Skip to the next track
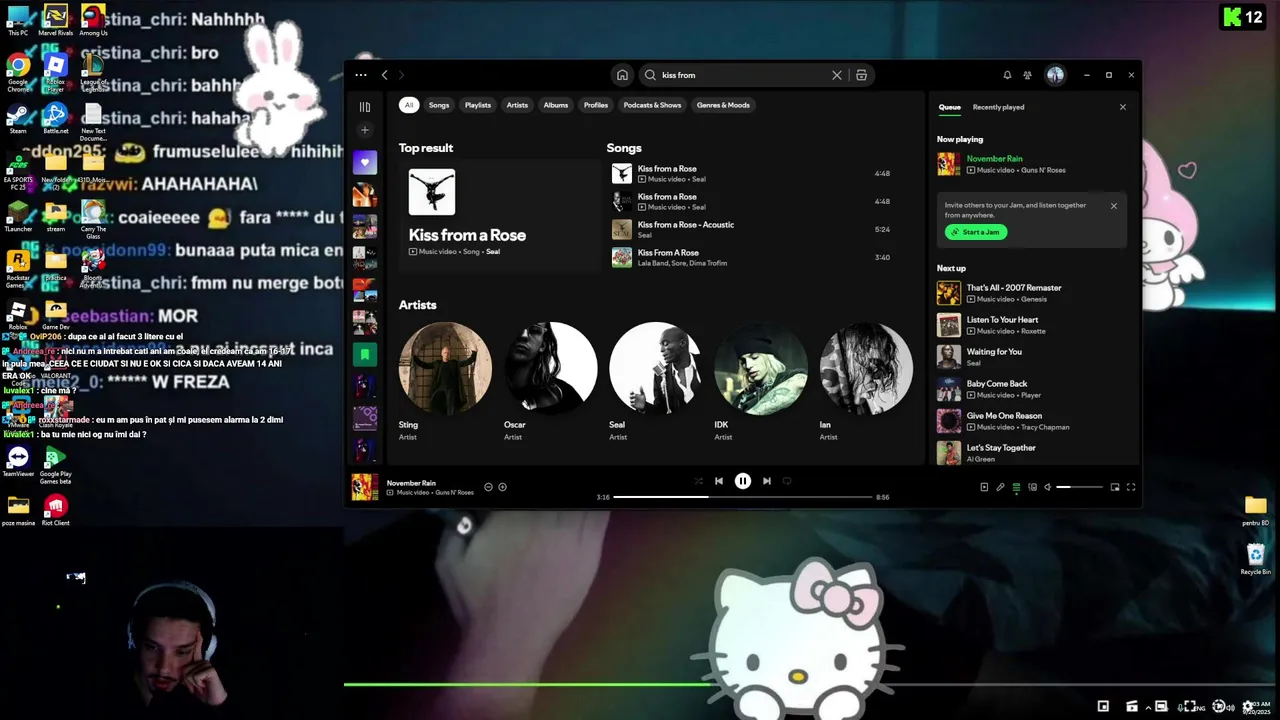This screenshot has height=720, width=1280. click(x=767, y=481)
